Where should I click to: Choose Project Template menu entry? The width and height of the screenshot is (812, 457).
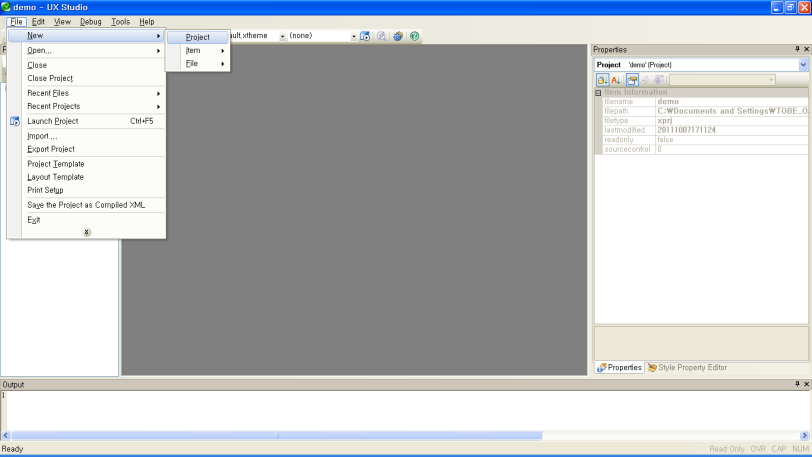click(86, 164)
